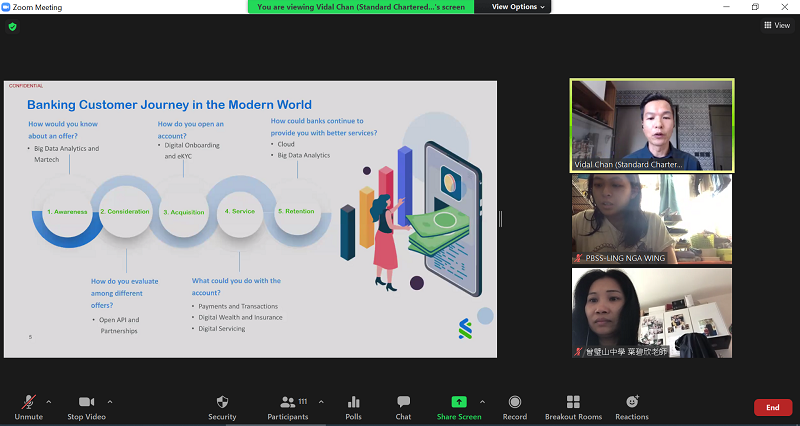Open the Security shield icon
Image resolution: width=800 pixels, height=426 pixels.
click(222, 402)
